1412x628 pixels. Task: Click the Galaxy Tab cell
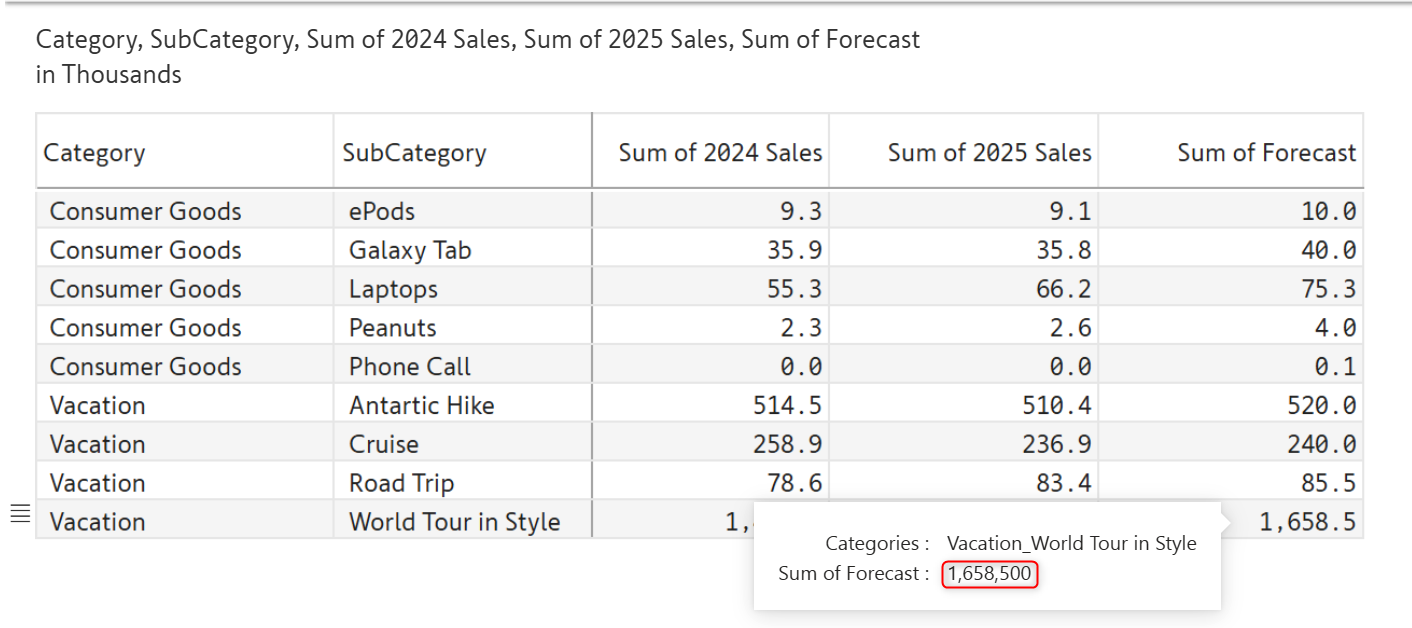click(410, 250)
